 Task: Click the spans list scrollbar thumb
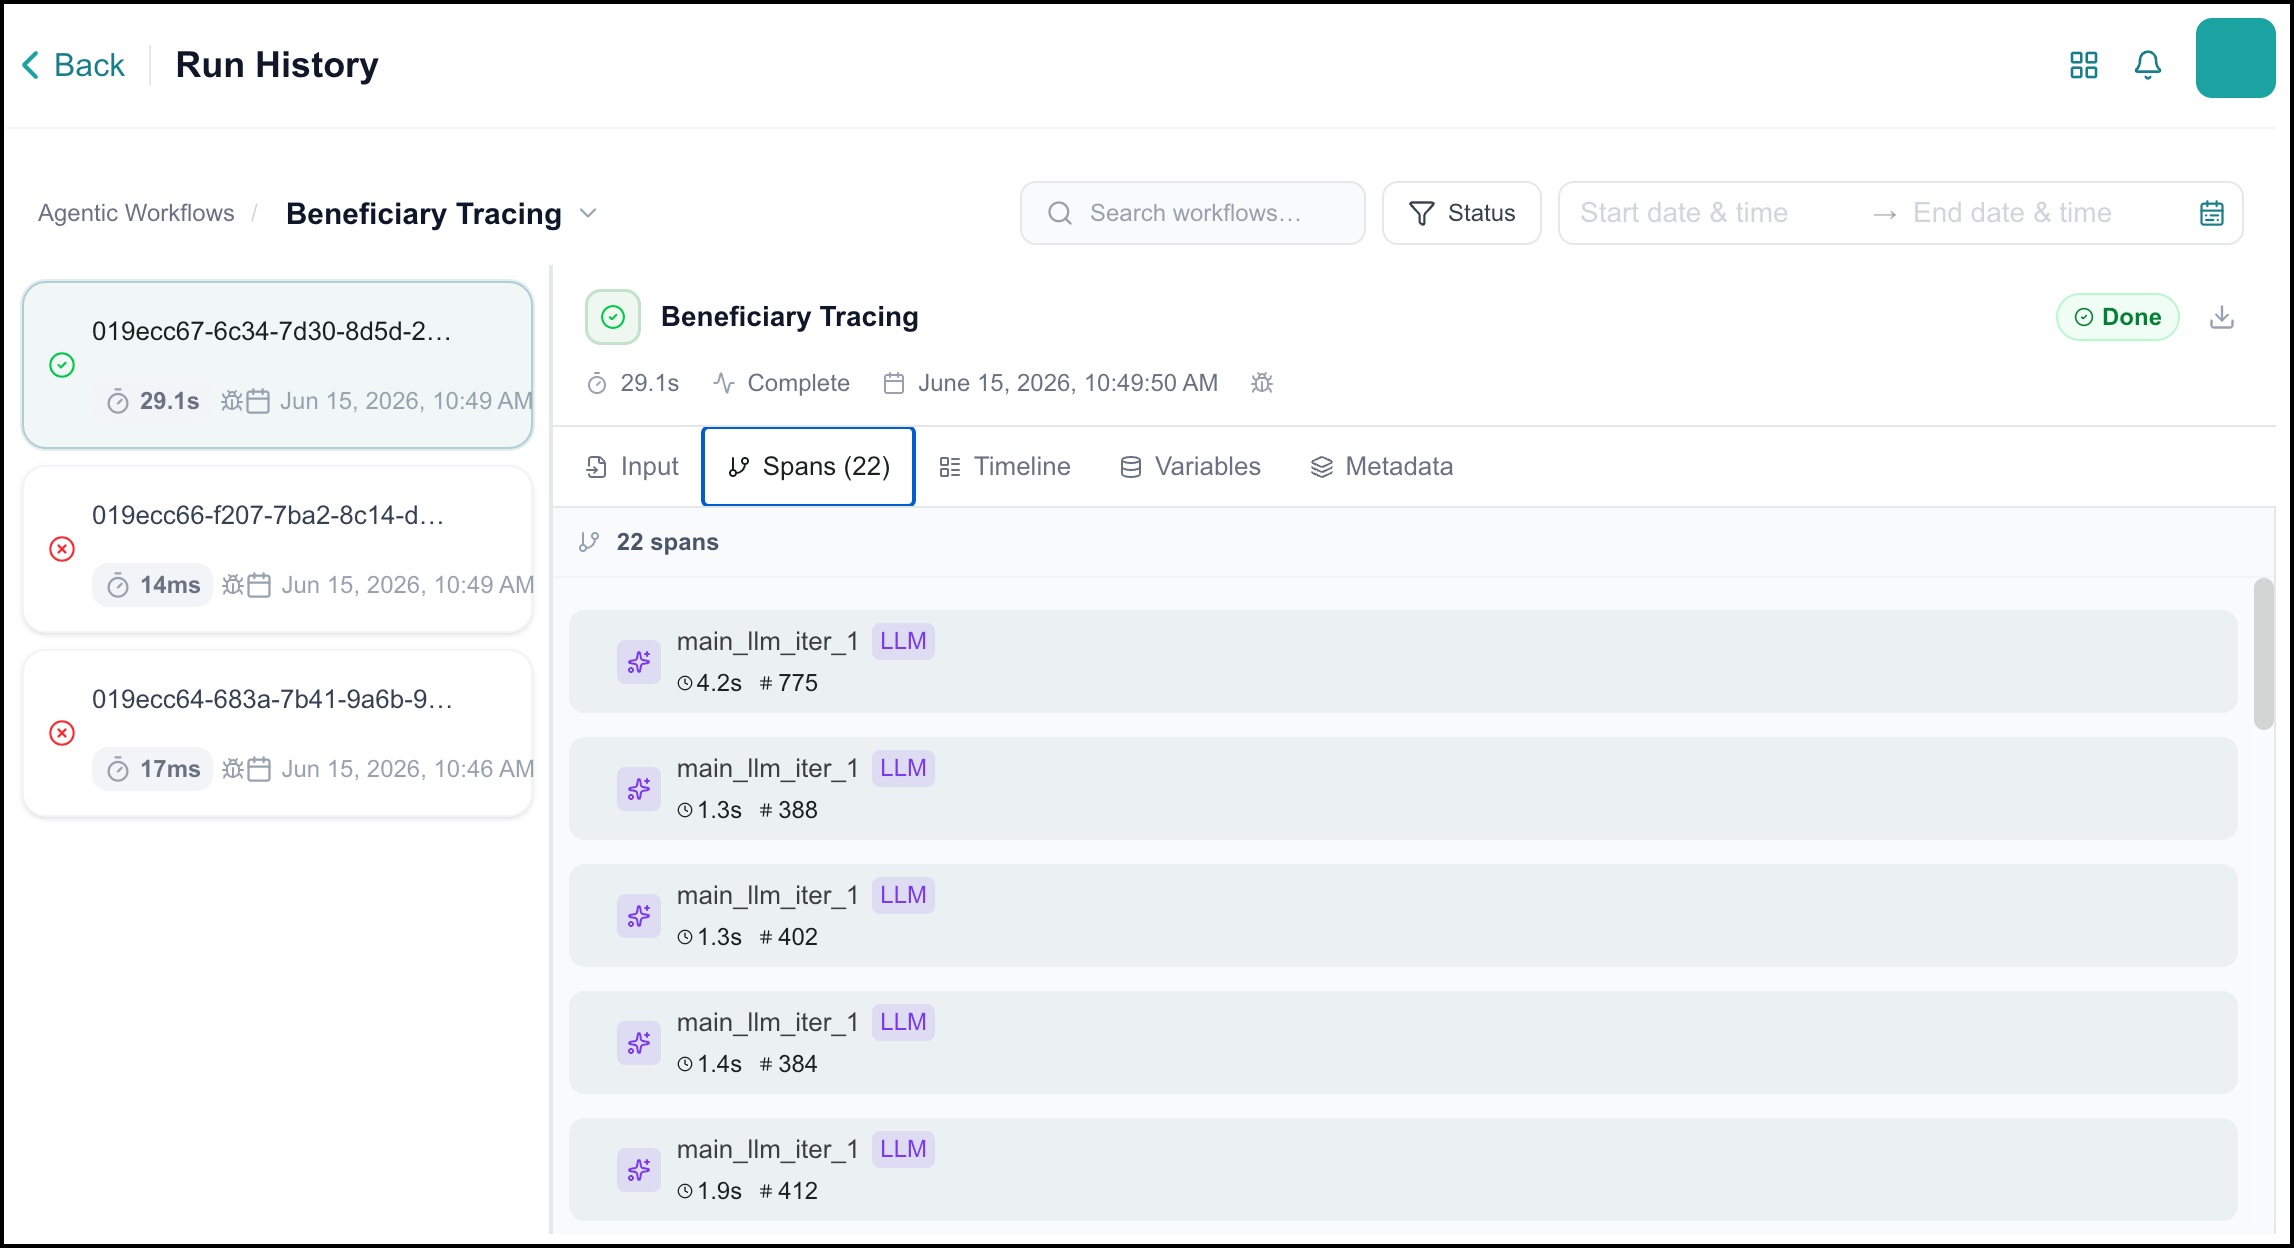pos(2264,655)
